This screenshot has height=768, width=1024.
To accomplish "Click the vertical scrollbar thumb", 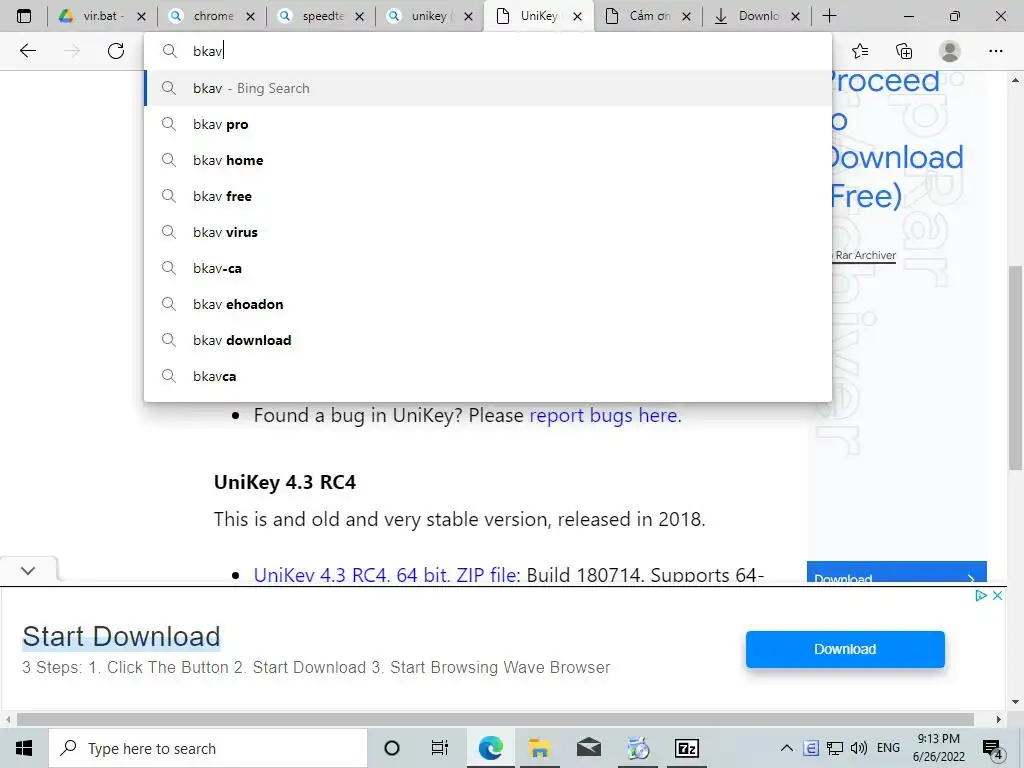I will click(x=1015, y=367).
